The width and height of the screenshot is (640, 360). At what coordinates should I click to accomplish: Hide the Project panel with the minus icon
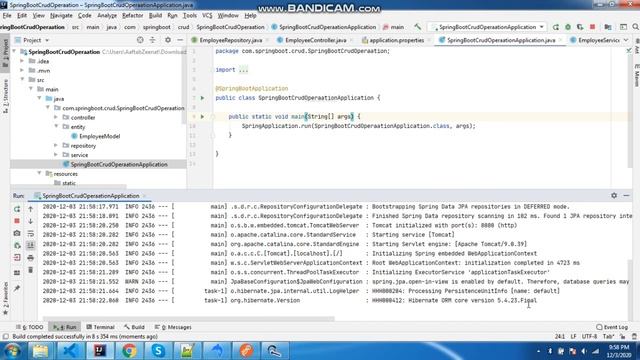[180, 40]
